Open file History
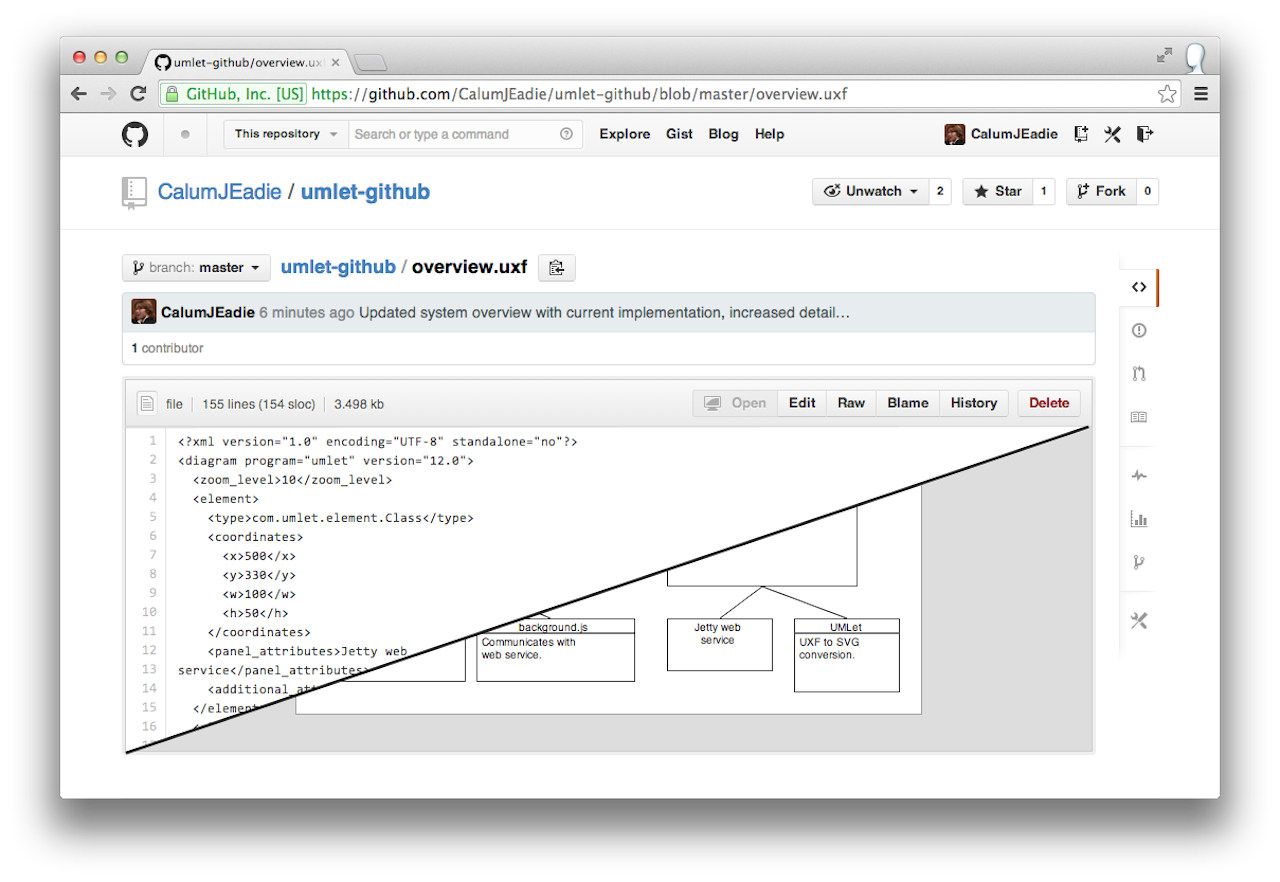 tap(974, 403)
